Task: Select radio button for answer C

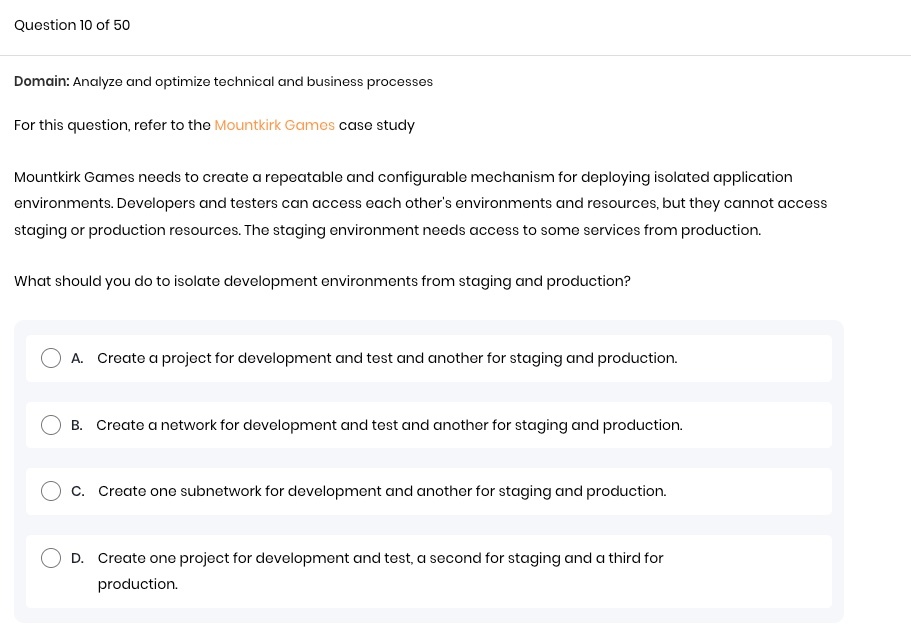Action: point(51,491)
